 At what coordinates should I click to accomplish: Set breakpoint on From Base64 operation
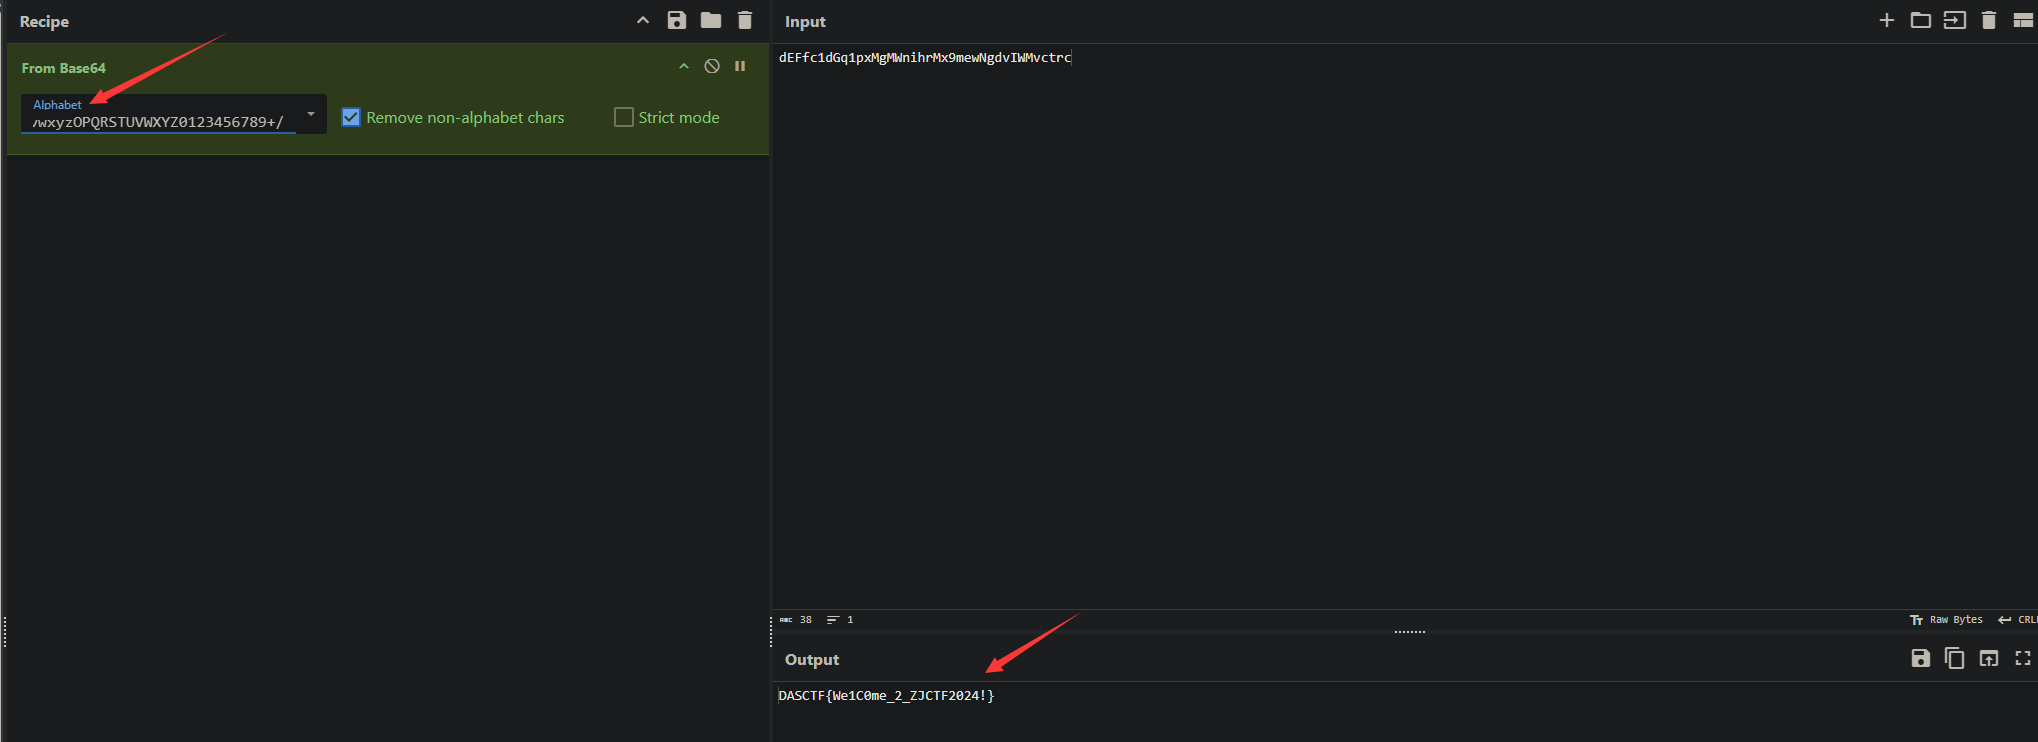coord(740,66)
